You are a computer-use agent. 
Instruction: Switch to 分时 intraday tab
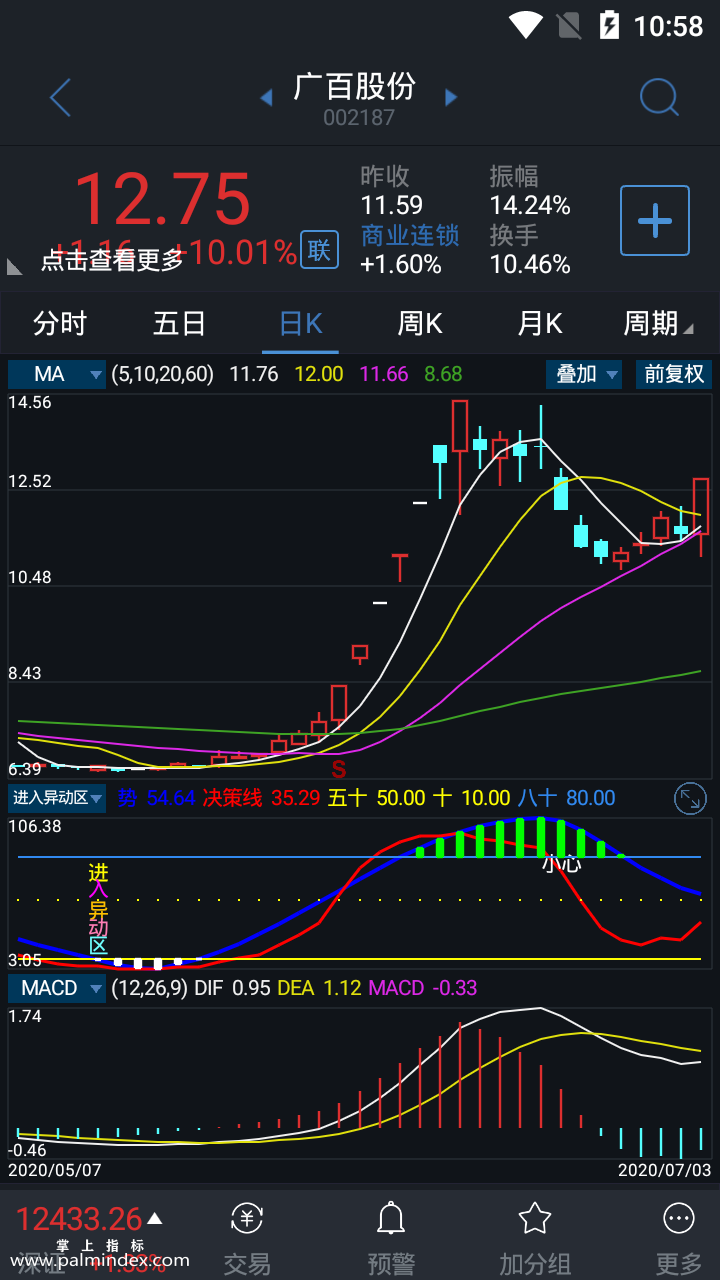point(60,323)
